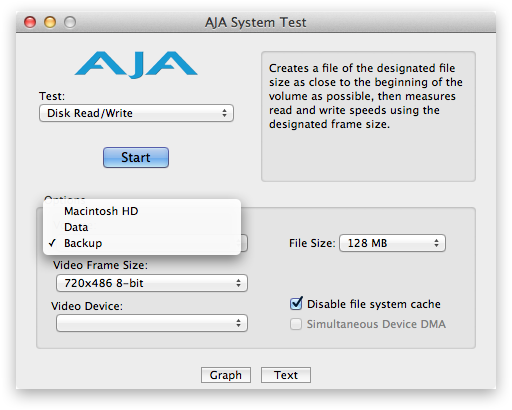
Task: Switch to the Text view button
Action: pyautogui.click(x=286, y=375)
